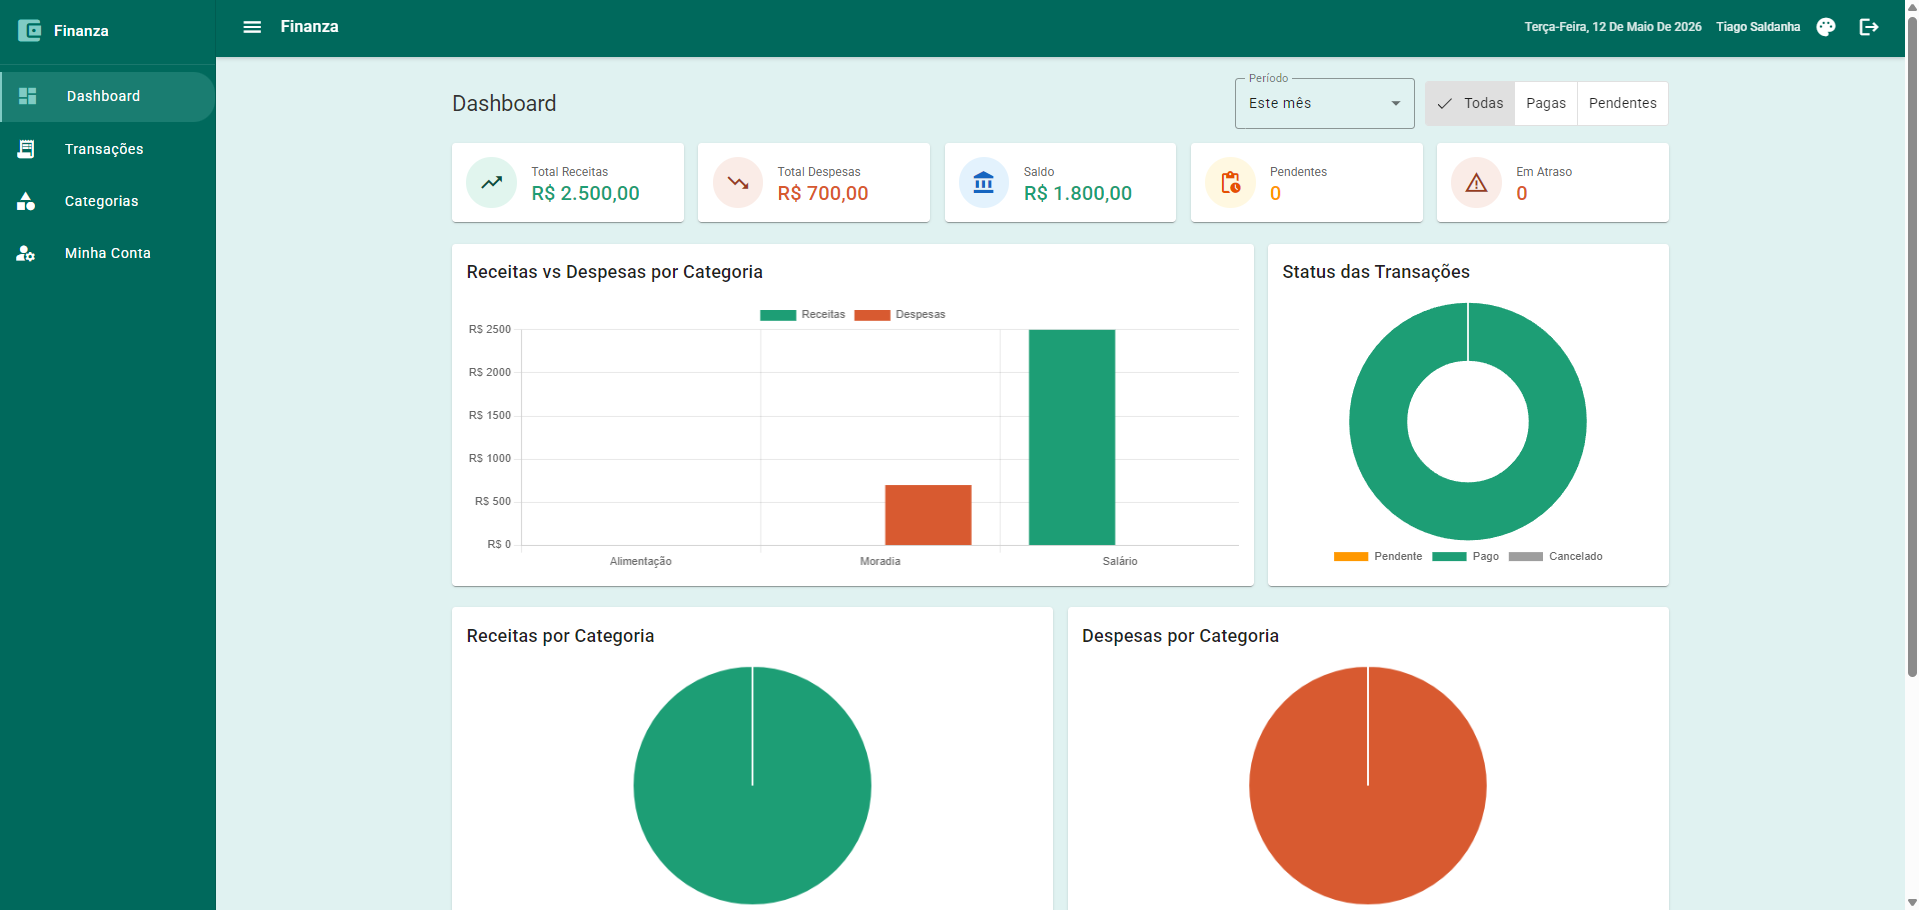Click the Dashboard grid icon in the sidebar
Image resolution: width=1919 pixels, height=910 pixels.
click(27, 96)
